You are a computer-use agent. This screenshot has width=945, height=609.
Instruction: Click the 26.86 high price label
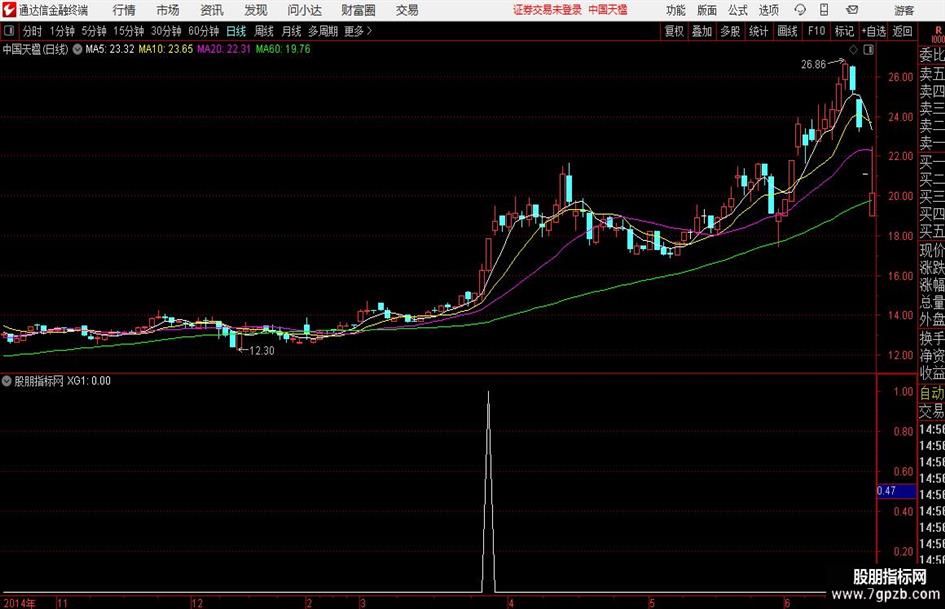813,65
